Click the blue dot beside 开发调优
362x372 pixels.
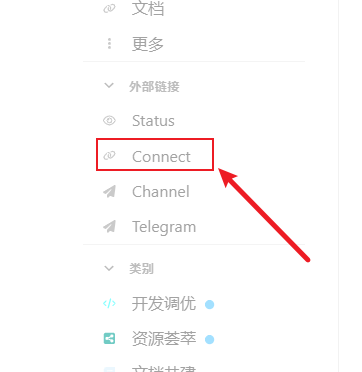coord(209,304)
